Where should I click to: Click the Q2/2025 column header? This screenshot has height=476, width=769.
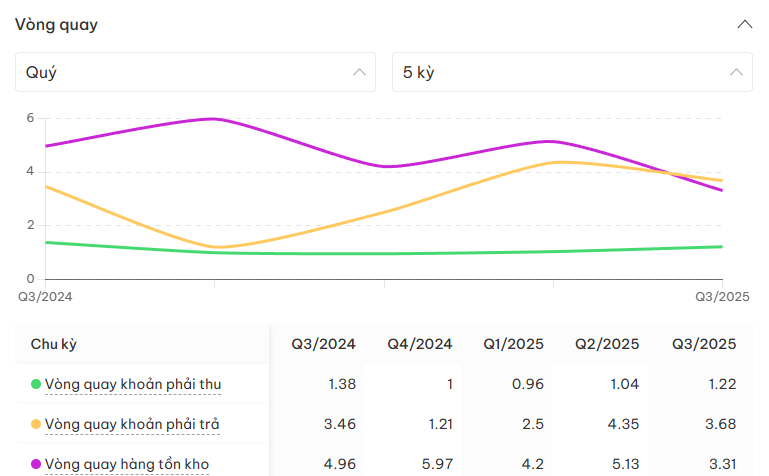pos(607,344)
